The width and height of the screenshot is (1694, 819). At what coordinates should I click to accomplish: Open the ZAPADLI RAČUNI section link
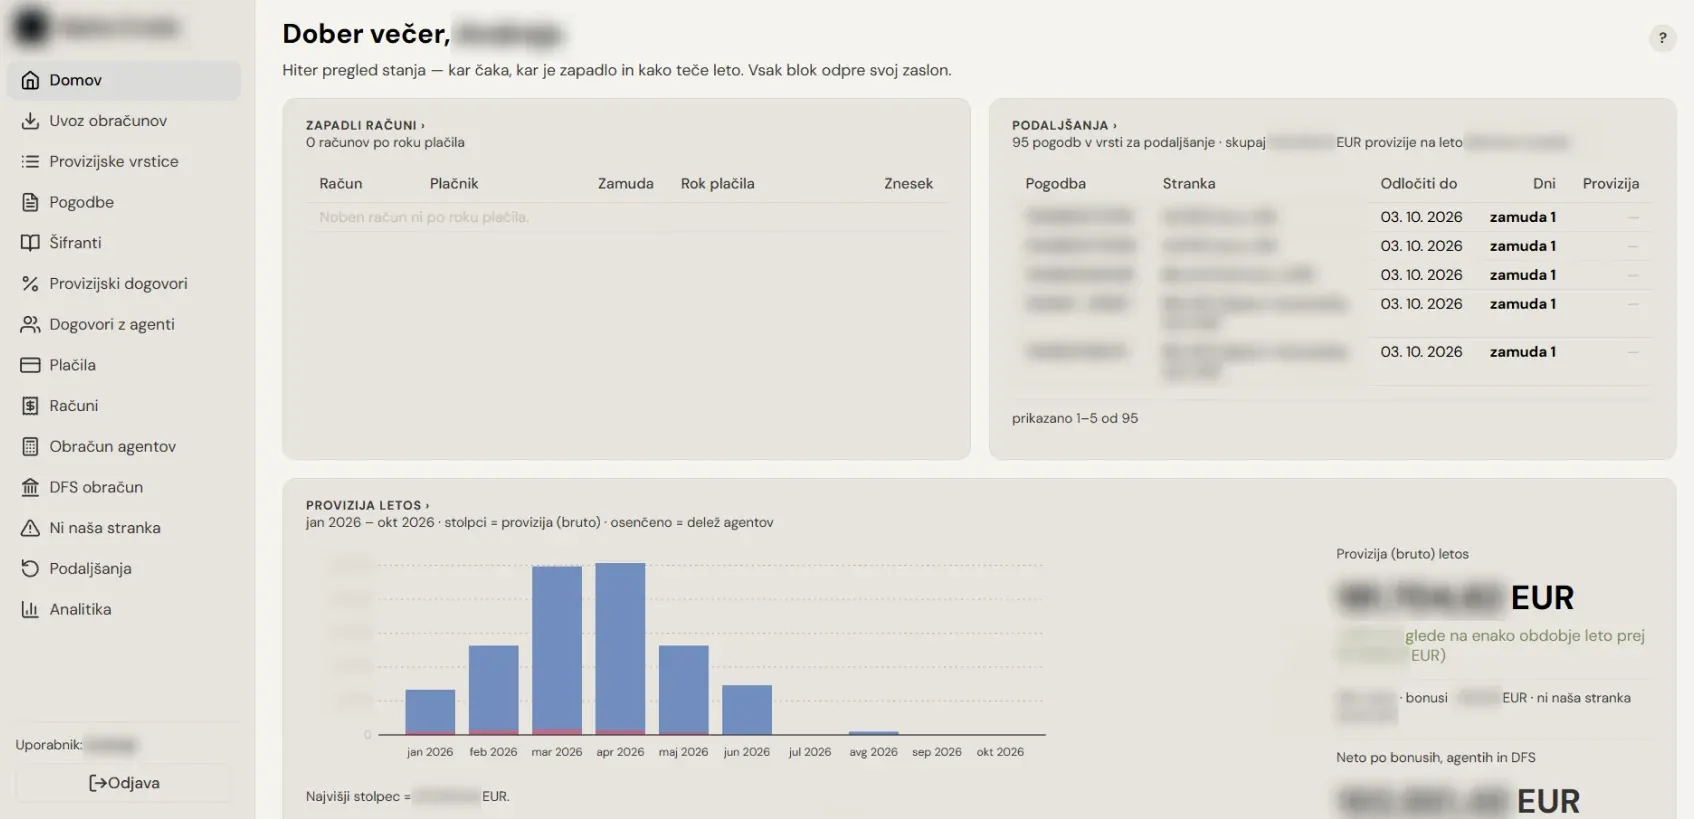pos(365,125)
